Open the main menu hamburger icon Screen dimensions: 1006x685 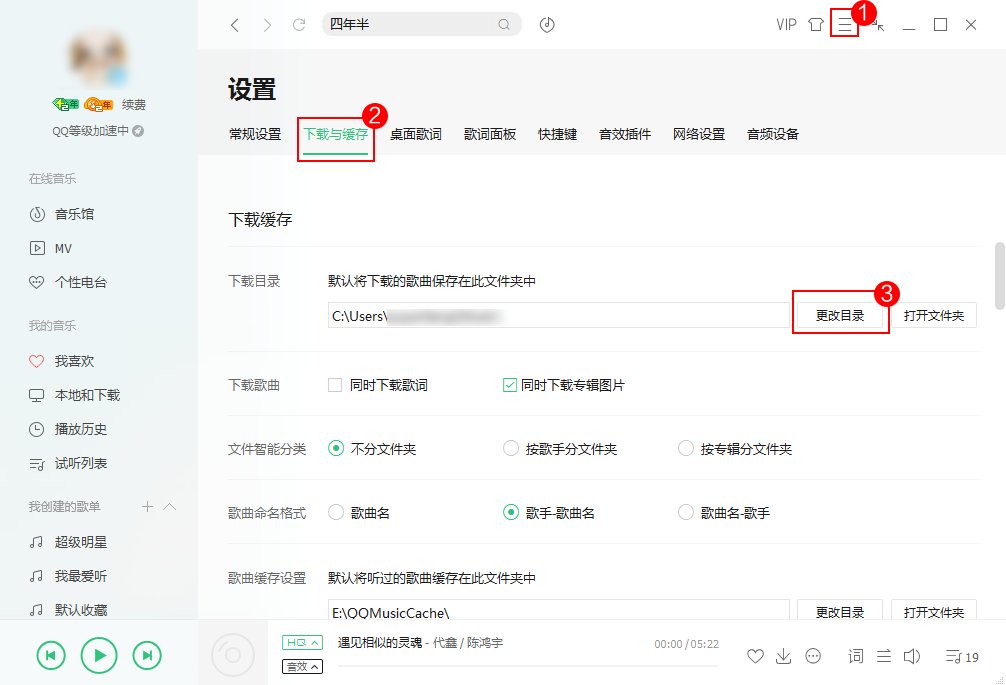click(844, 24)
